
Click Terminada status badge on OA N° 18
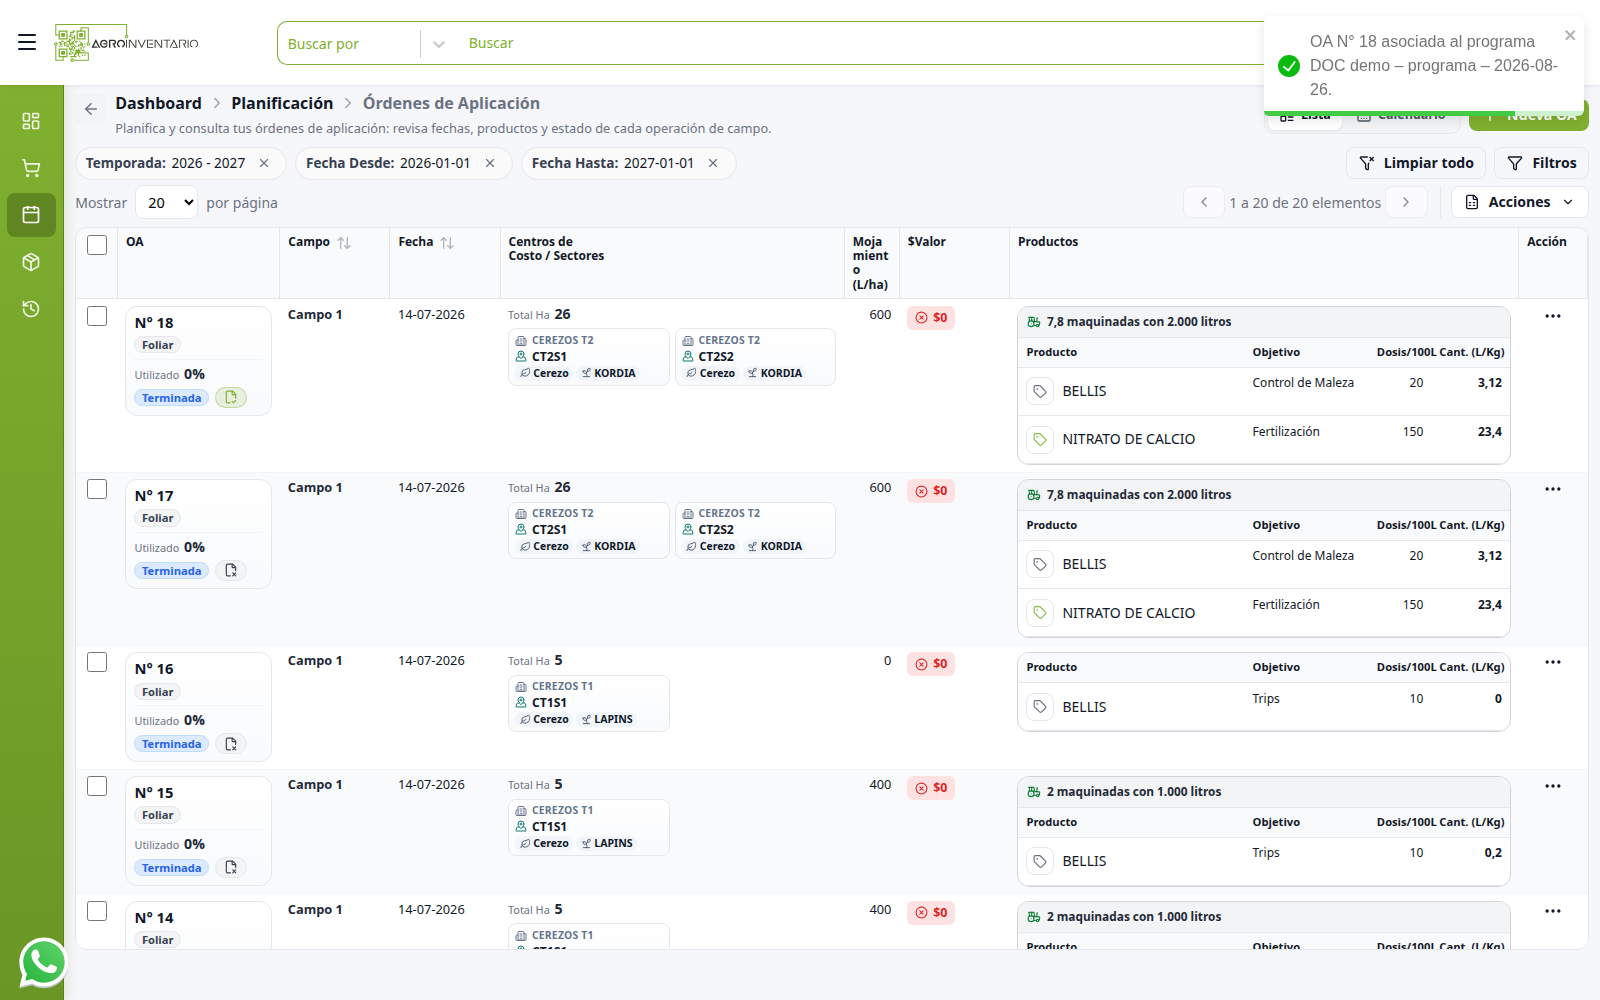coord(172,398)
